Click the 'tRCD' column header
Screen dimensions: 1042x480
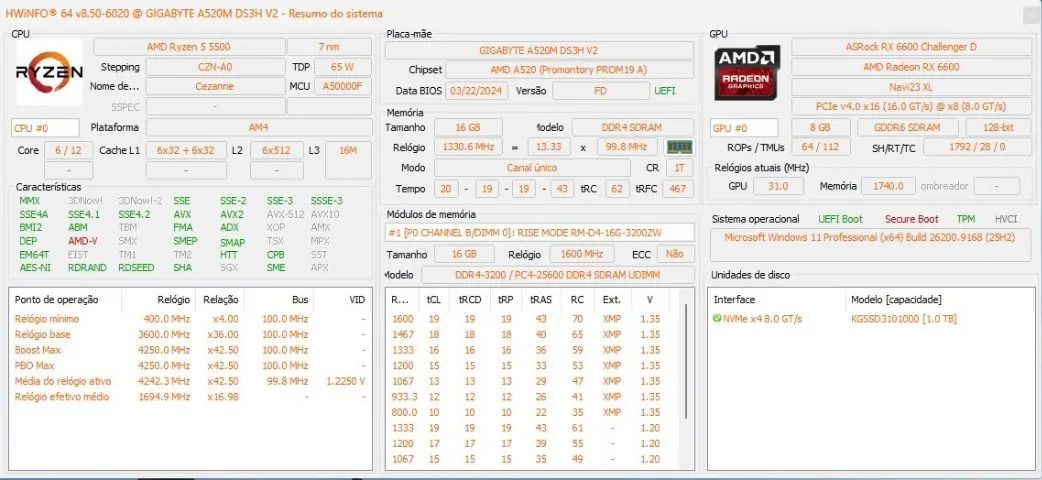pos(470,300)
